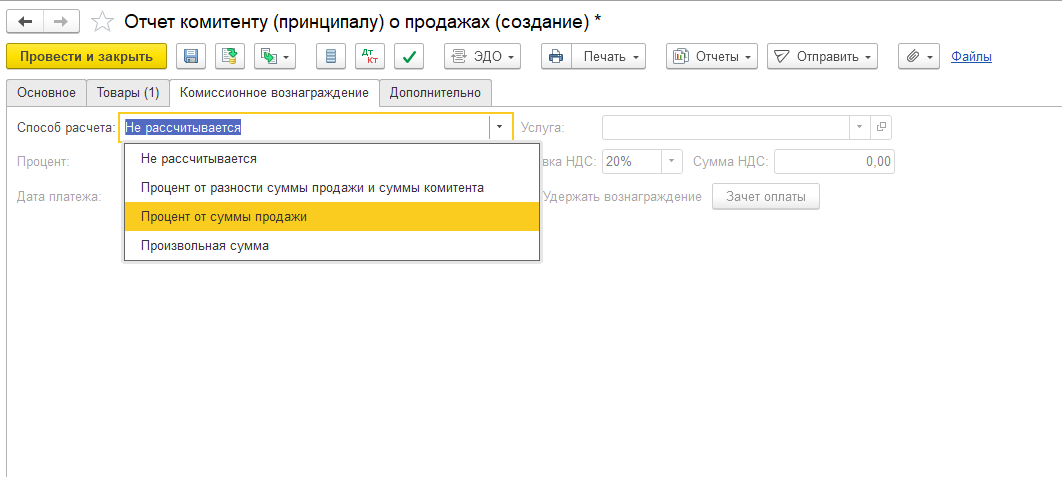1062x477 pixels.
Task: Open the Товары (1) tab
Action: [128, 93]
